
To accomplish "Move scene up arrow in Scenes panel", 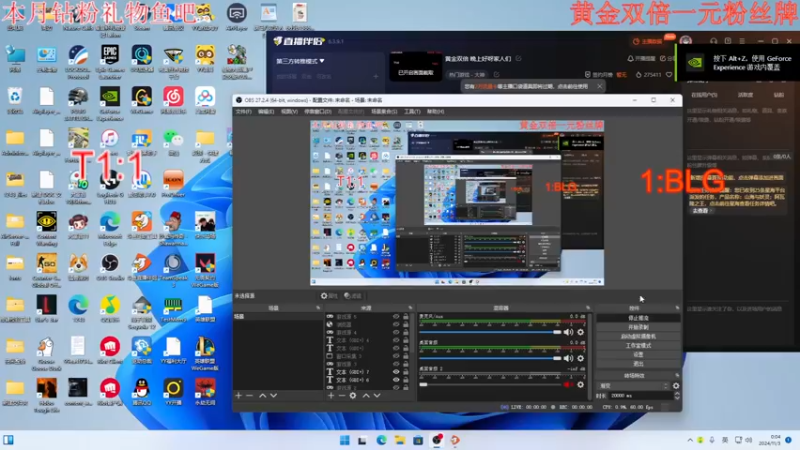I will (262, 395).
